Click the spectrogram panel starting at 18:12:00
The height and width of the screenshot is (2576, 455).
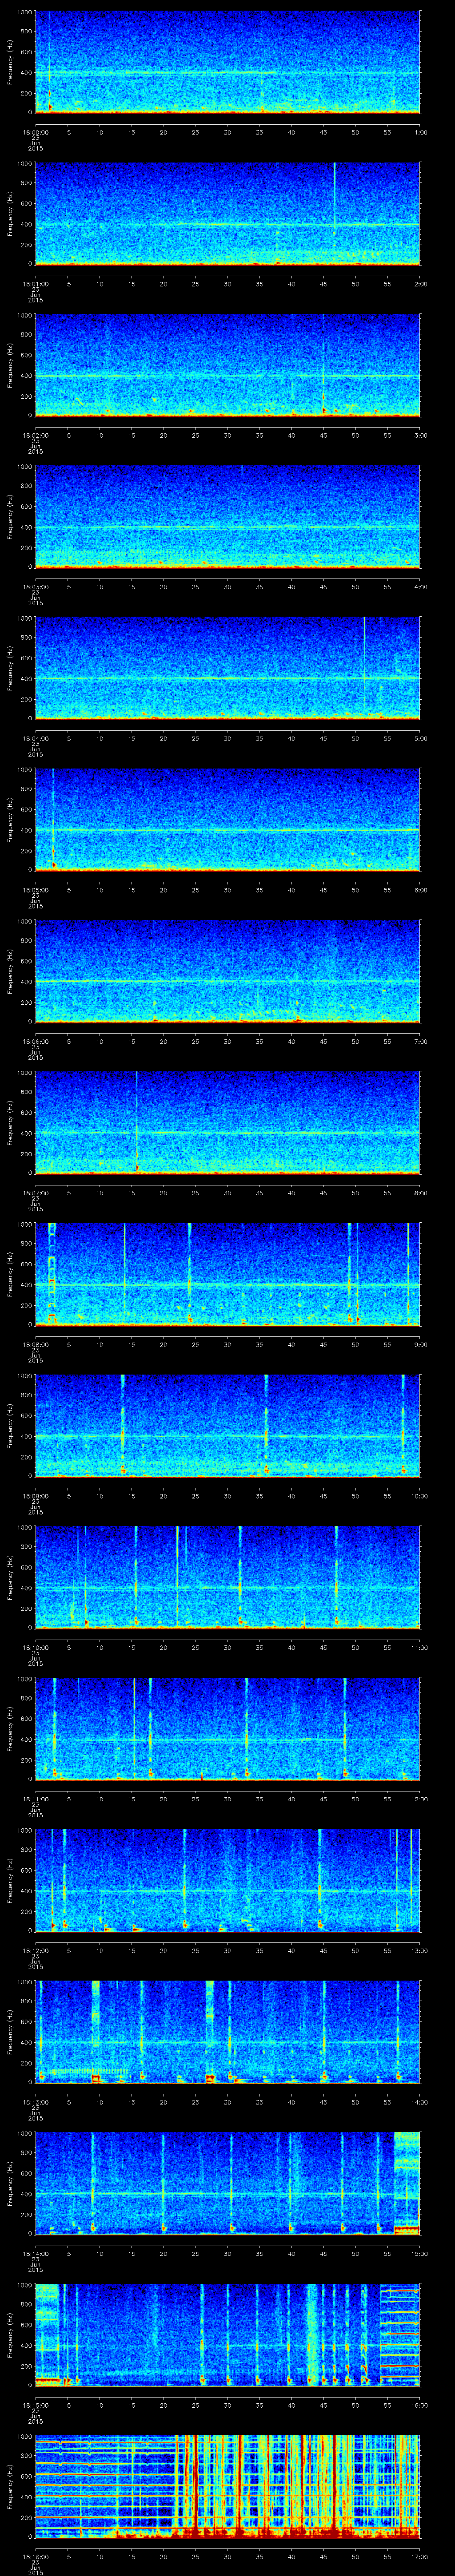point(228,1880)
